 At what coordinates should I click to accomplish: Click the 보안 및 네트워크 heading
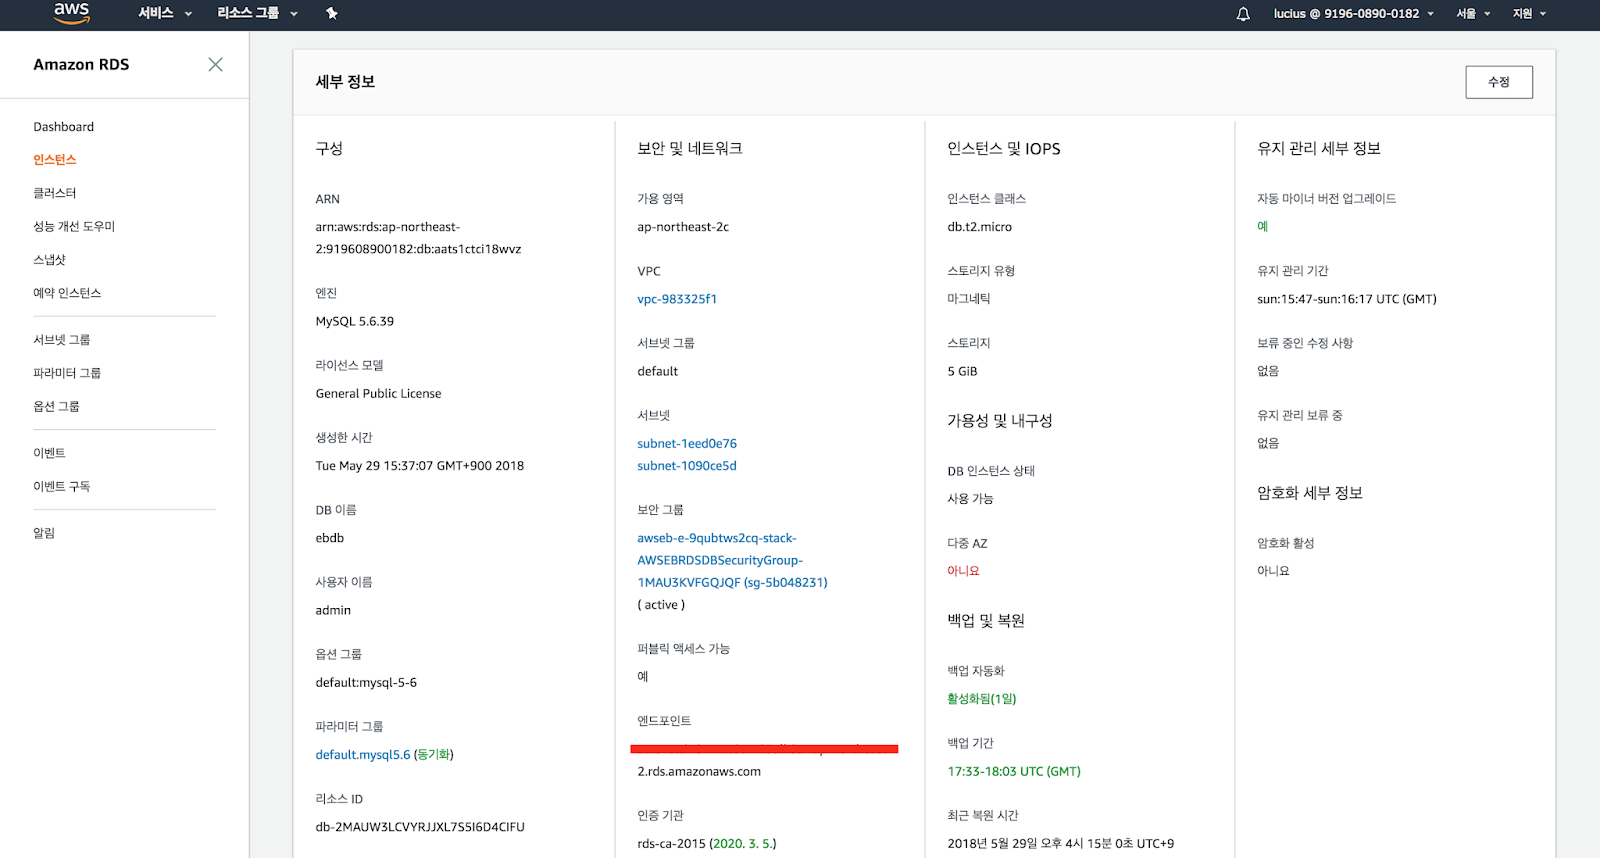point(690,148)
